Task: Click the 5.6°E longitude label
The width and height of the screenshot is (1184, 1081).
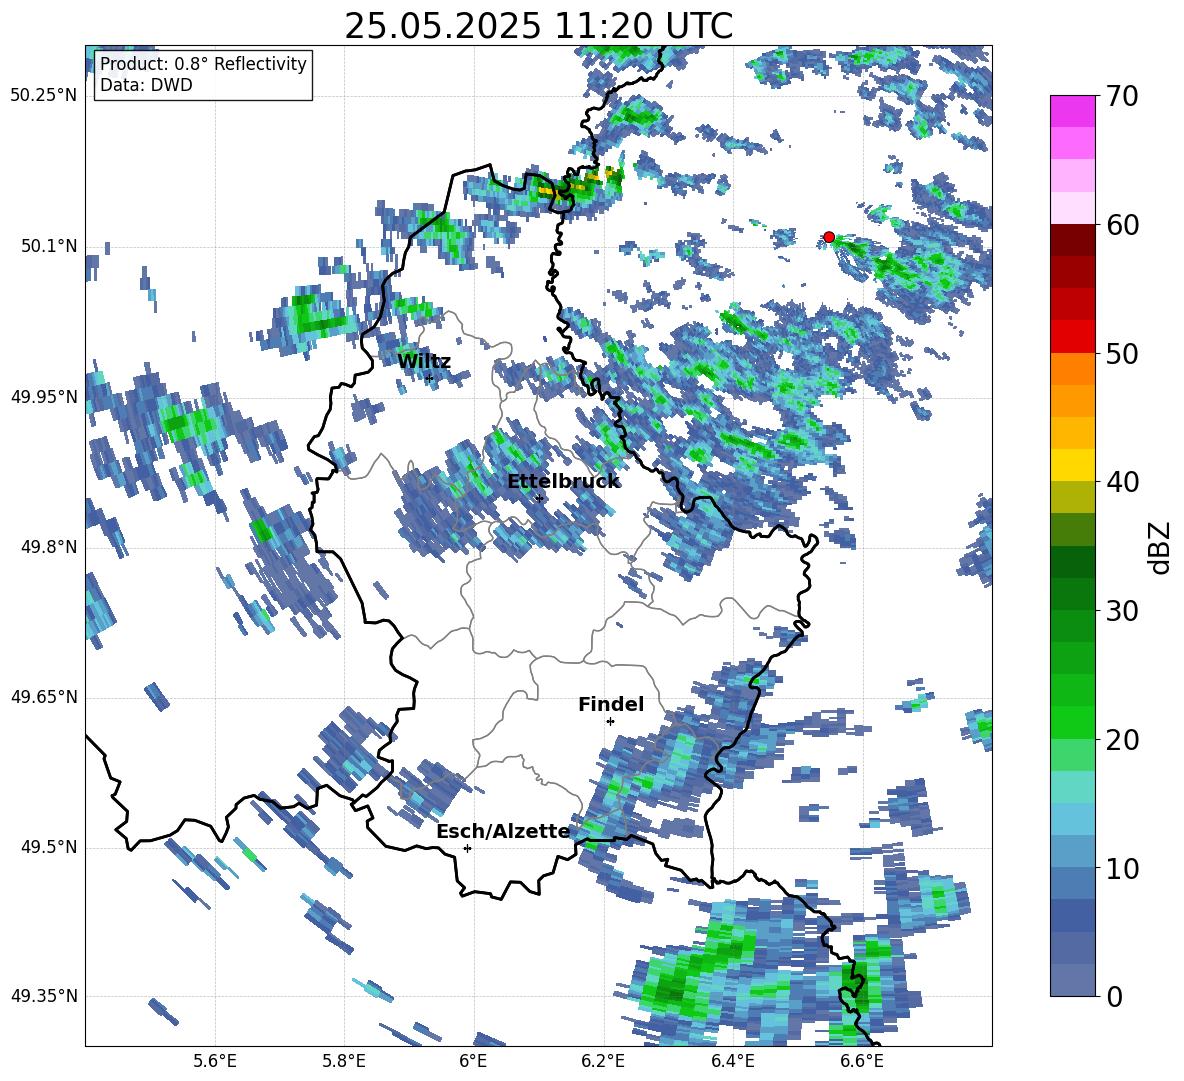Action: 215,1061
